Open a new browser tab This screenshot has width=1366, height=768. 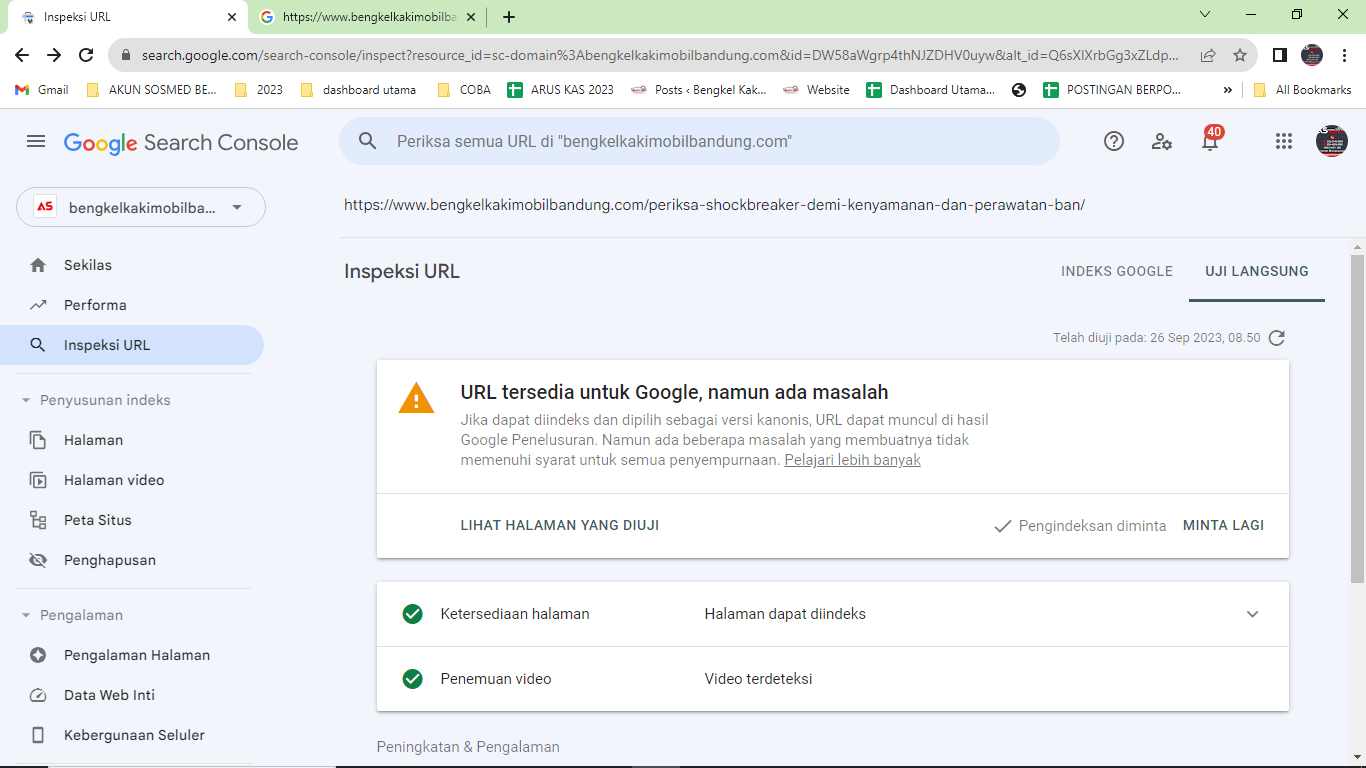point(509,17)
